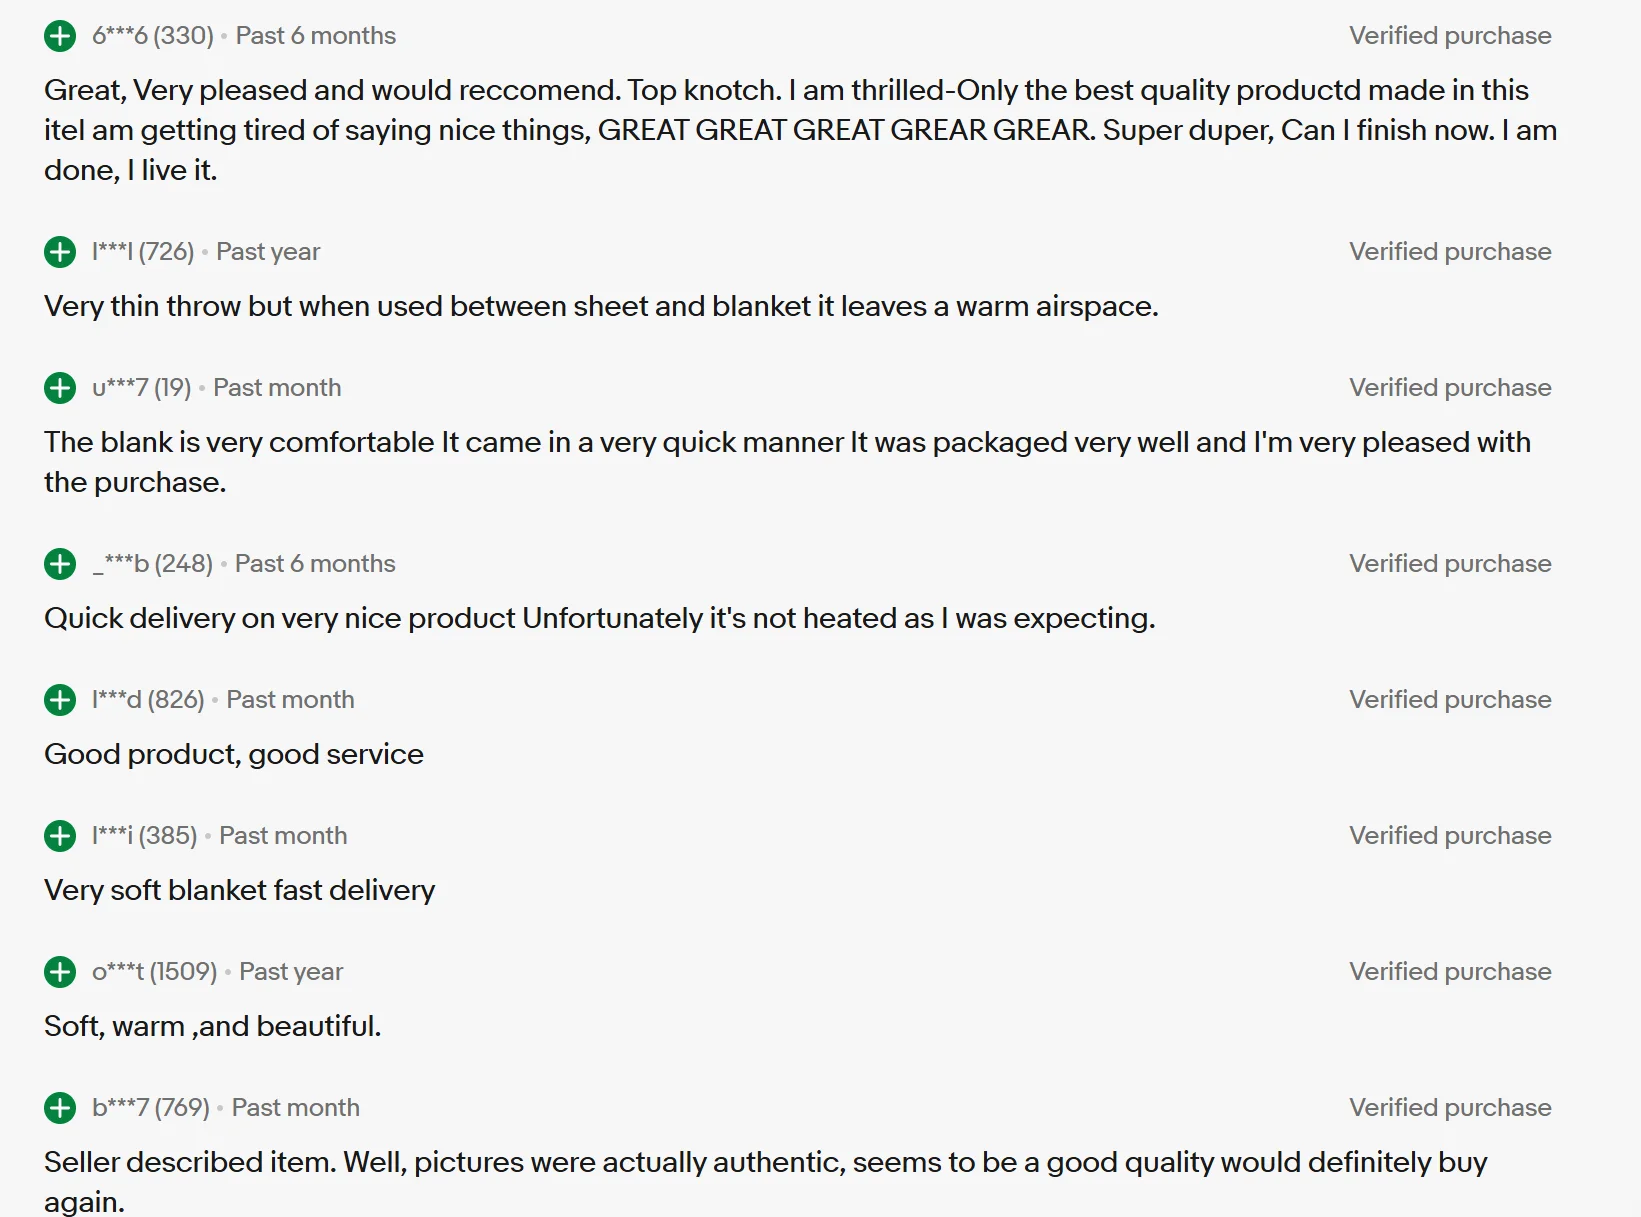1641x1217 pixels.
Task: Click green plus icon next to l***i (385)
Action: point(60,836)
